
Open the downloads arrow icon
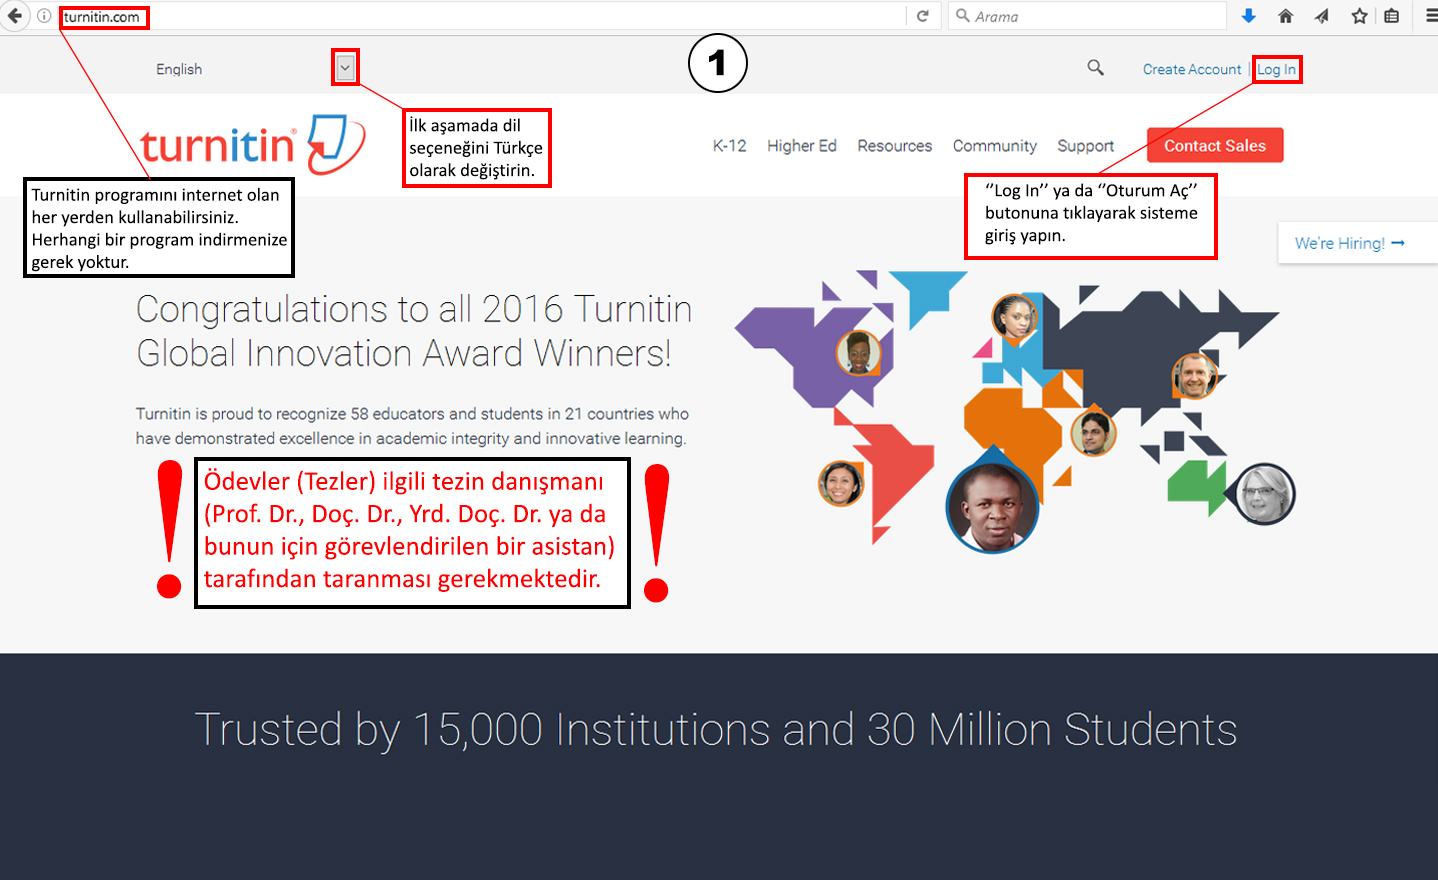[1248, 16]
